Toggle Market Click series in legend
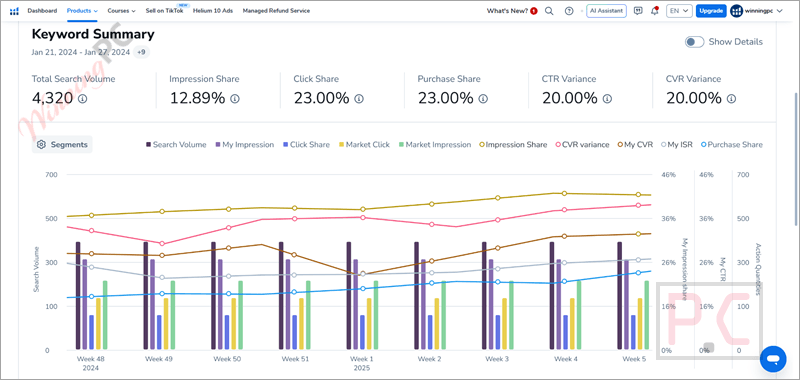 [x=364, y=145]
